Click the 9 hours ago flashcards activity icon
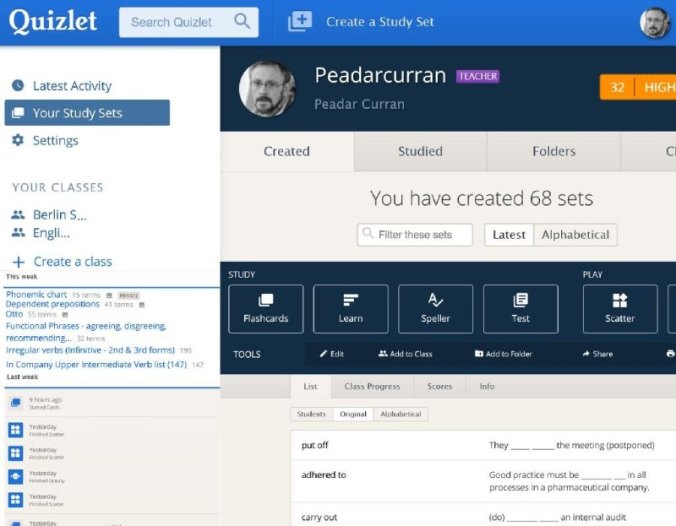Image resolution: width=676 pixels, height=526 pixels. [16, 403]
